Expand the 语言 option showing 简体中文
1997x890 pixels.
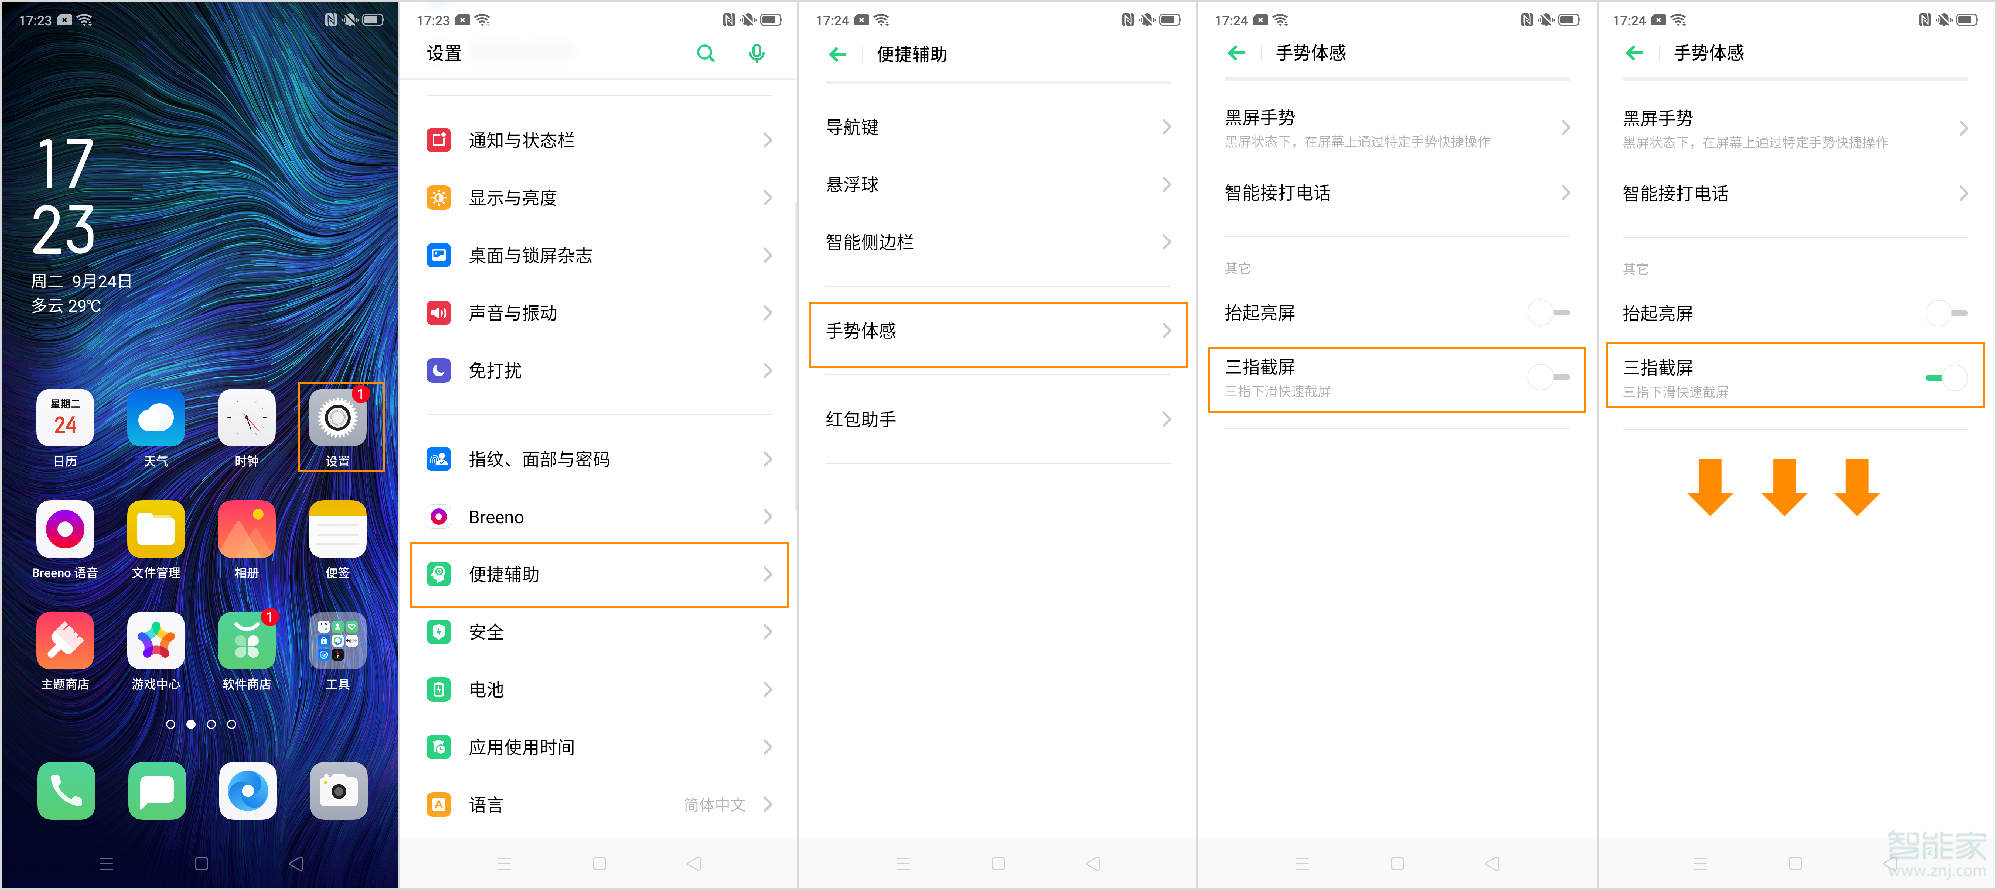[x=766, y=804]
